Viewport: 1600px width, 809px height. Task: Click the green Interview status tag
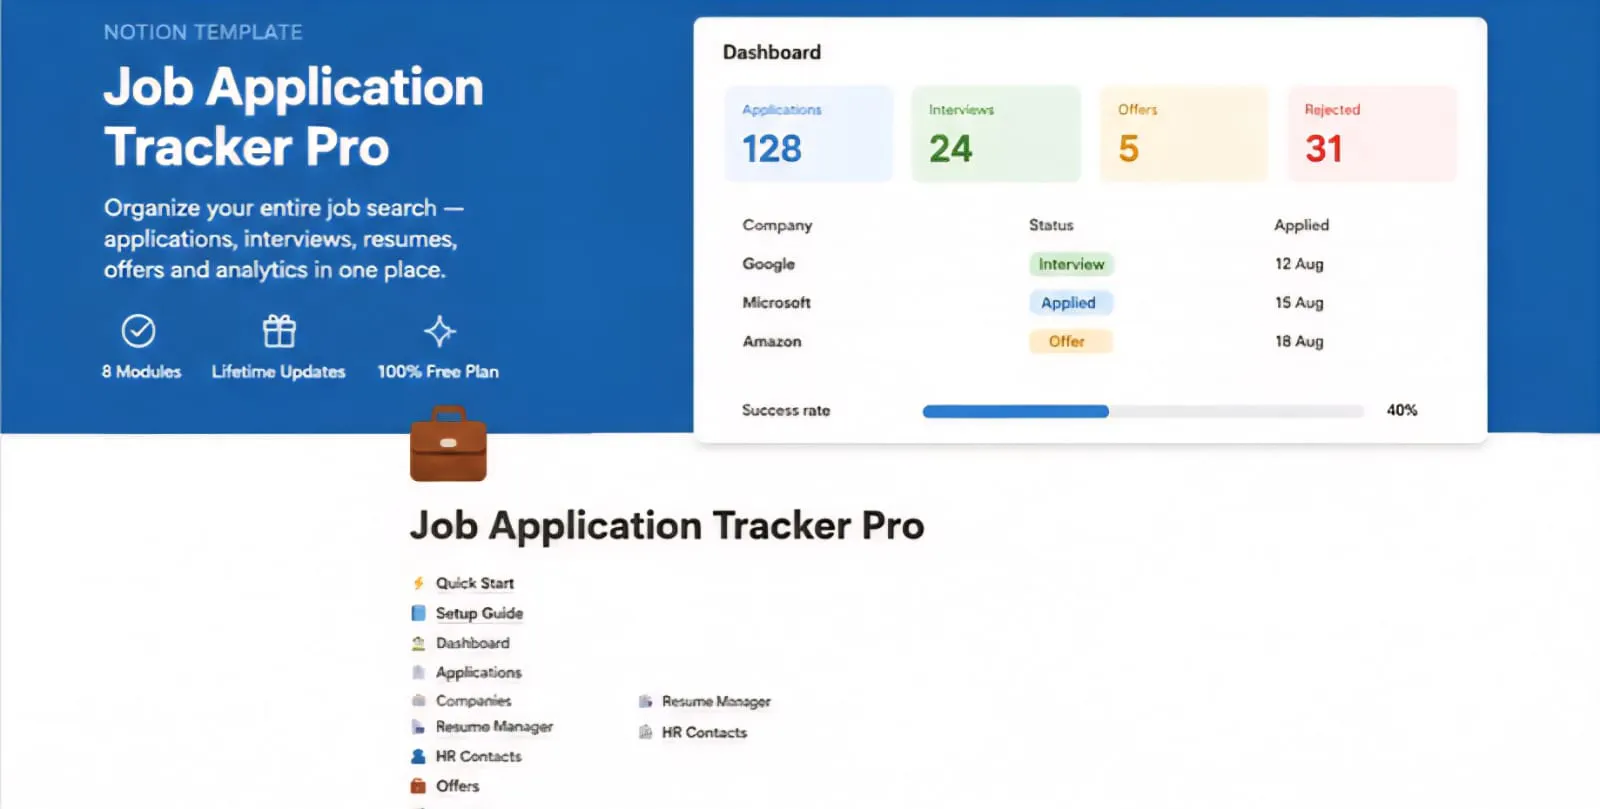click(1071, 264)
